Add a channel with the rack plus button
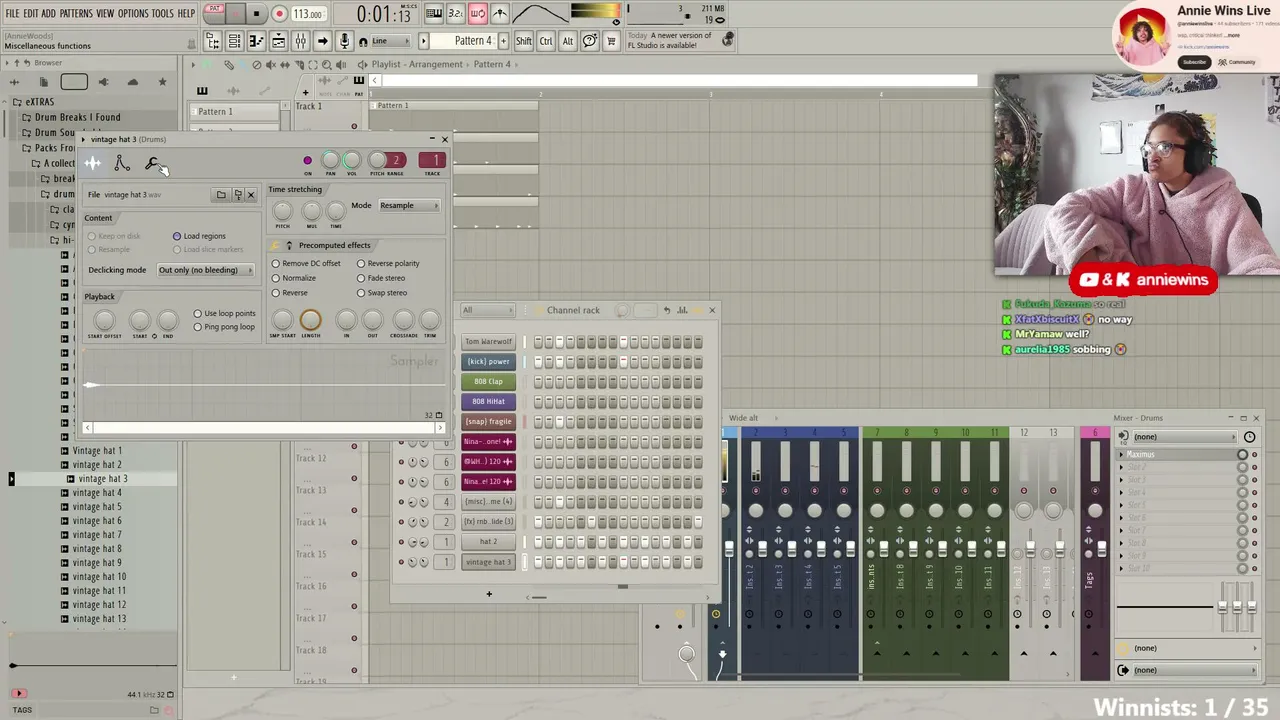 pyautogui.click(x=489, y=594)
